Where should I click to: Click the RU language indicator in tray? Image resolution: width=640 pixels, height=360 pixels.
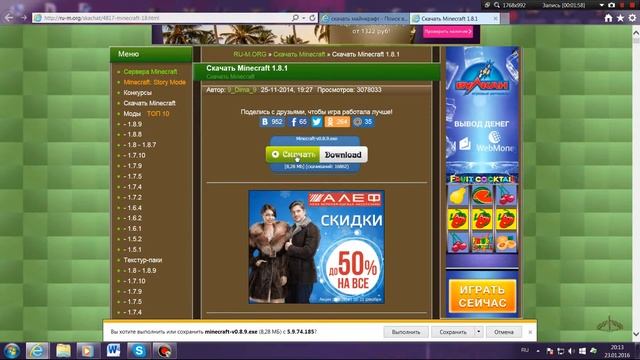tap(525, 351)
